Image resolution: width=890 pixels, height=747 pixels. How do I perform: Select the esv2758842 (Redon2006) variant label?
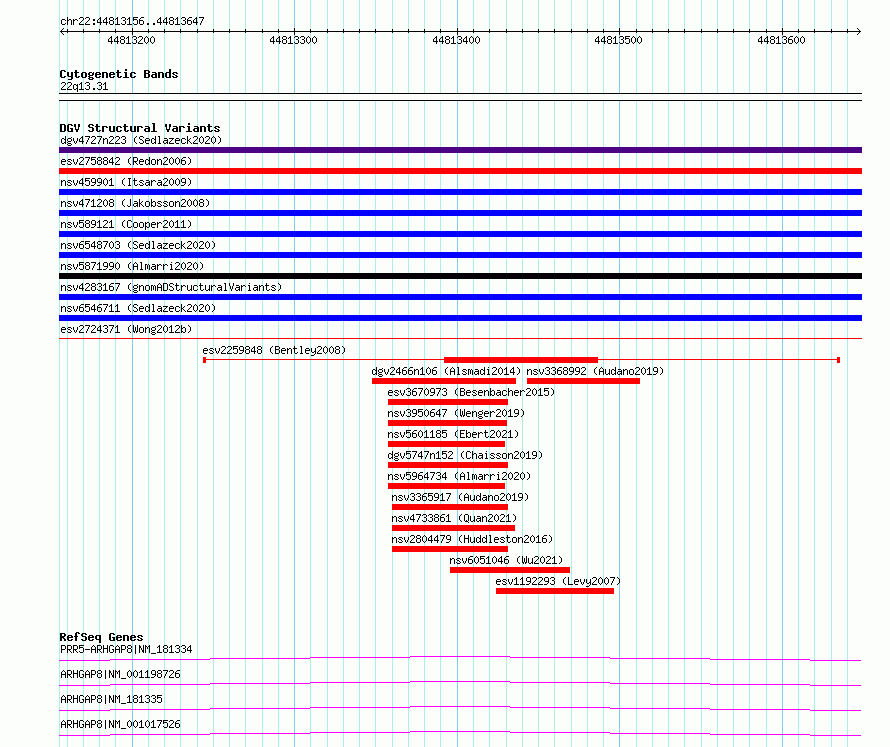[x=126, y=161]
